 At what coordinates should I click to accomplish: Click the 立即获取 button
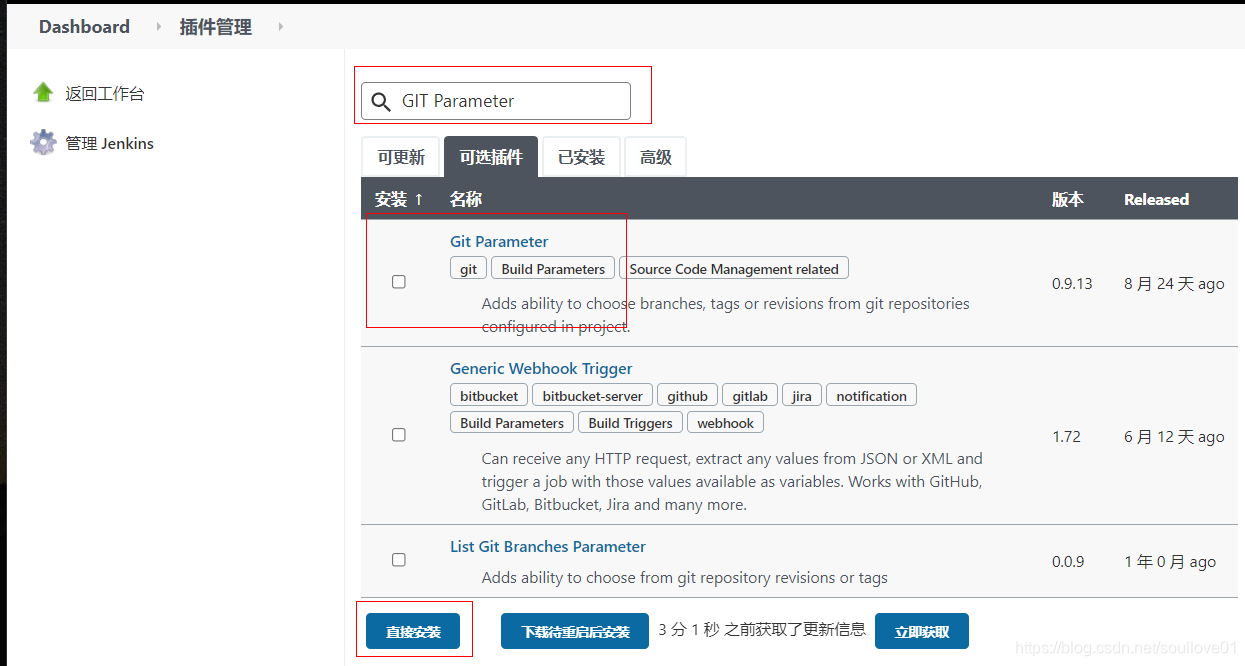click(922, 632)
